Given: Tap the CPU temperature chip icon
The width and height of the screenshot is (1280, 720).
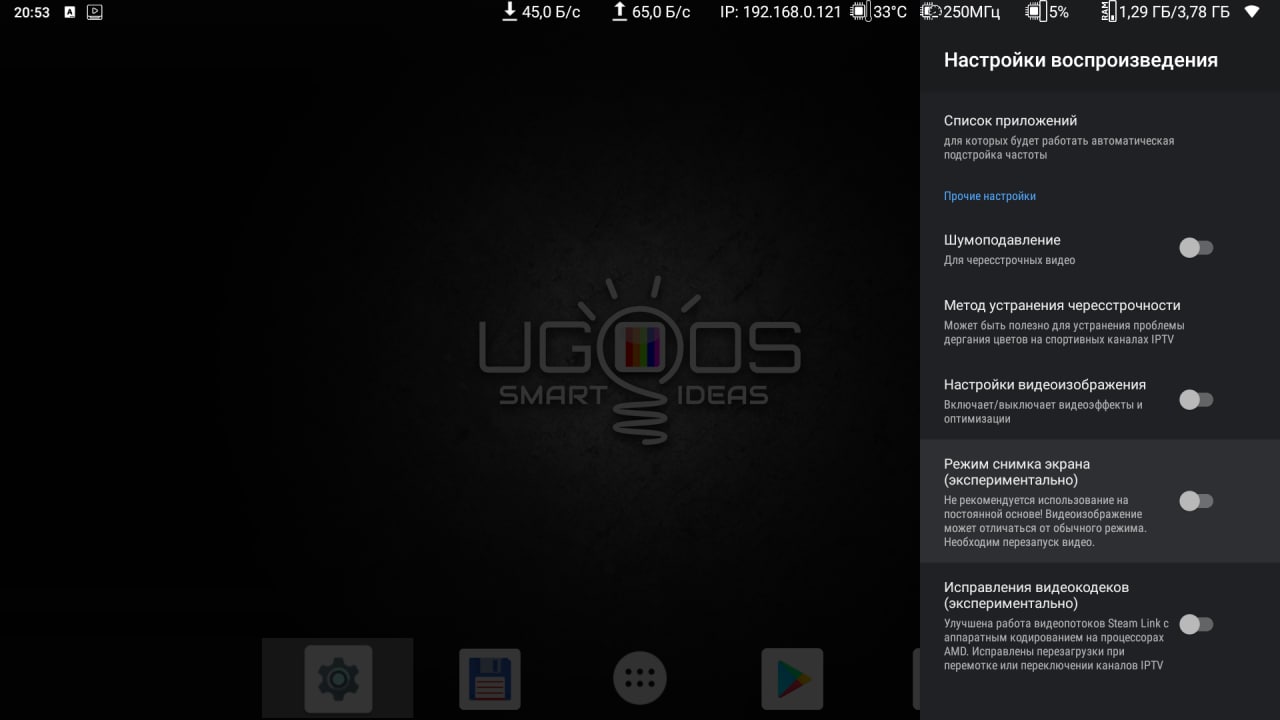Looking at the screenshot, I should [x=859, y=12].
